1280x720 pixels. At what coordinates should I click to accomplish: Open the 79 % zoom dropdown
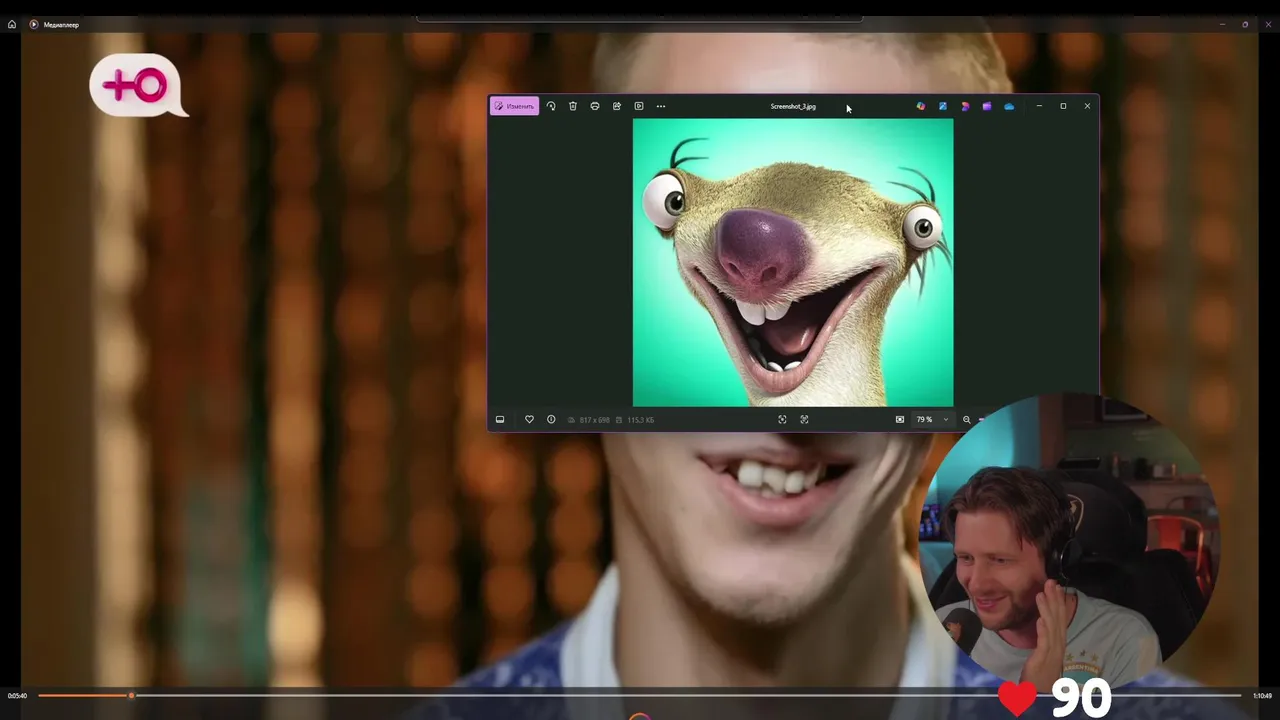coord(932,420)
